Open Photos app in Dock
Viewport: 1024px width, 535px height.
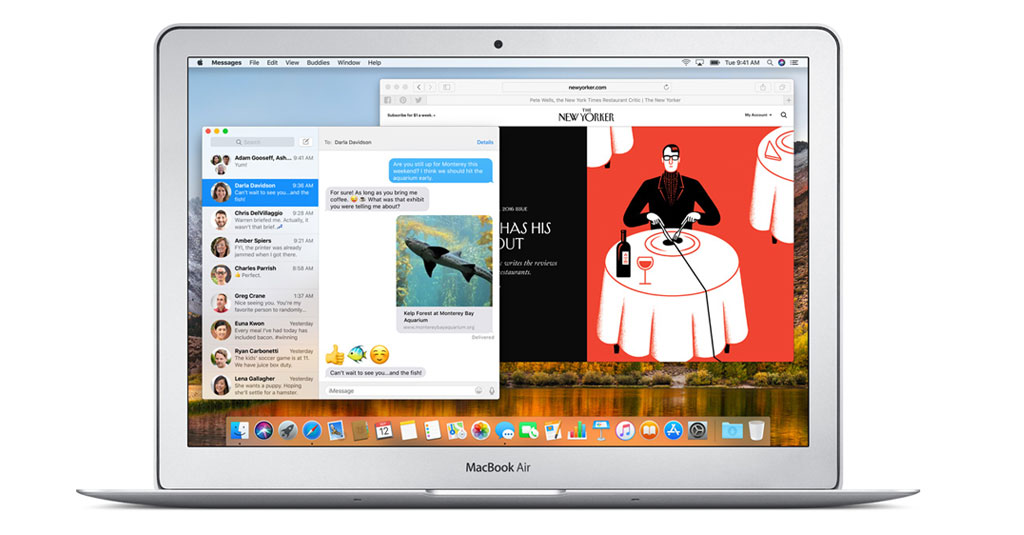click(481, 430)
